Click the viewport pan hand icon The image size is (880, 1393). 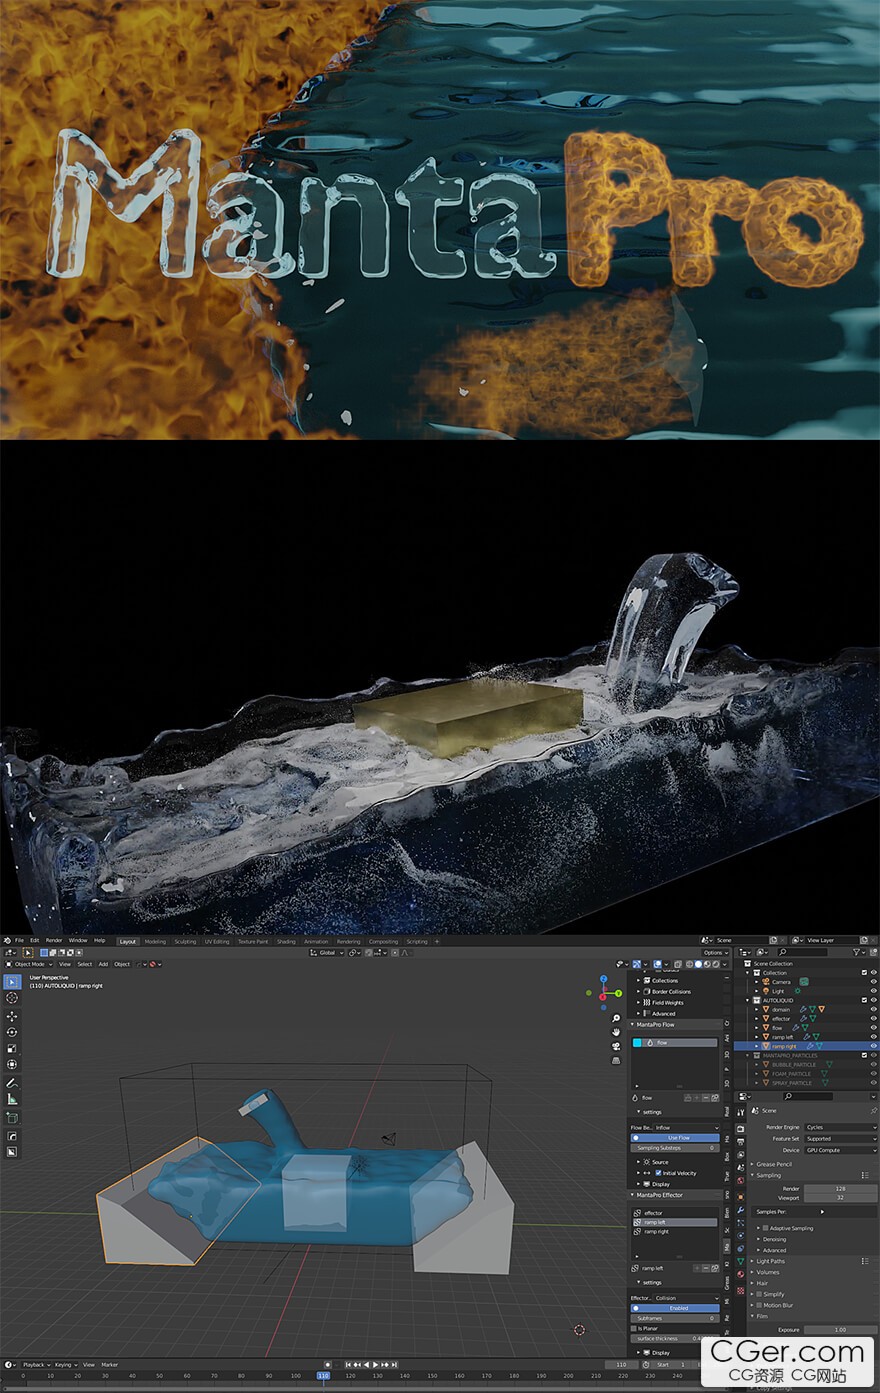(616, 1032)
